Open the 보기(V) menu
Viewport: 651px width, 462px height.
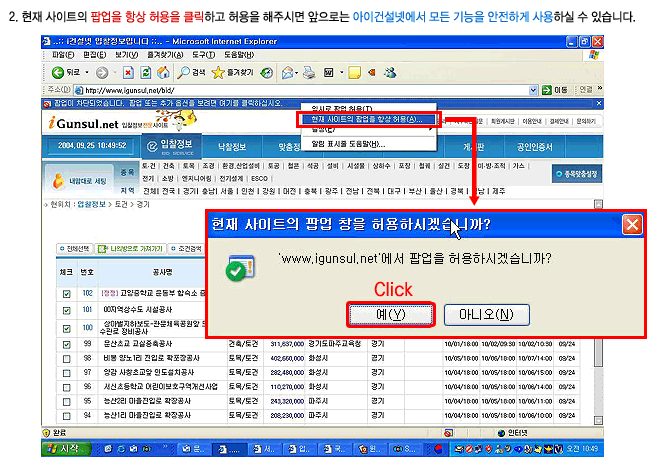point(126,55)
